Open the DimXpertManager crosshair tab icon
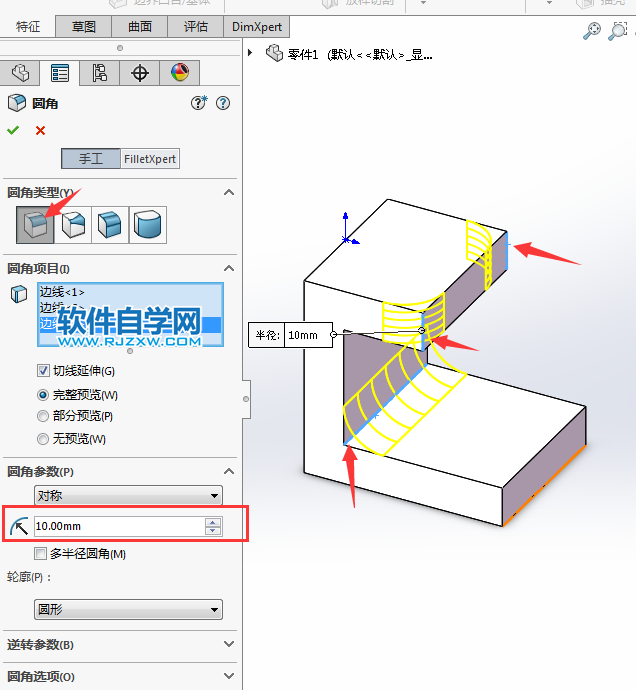This screenshot has height=690, width=636. click(140, 73)
